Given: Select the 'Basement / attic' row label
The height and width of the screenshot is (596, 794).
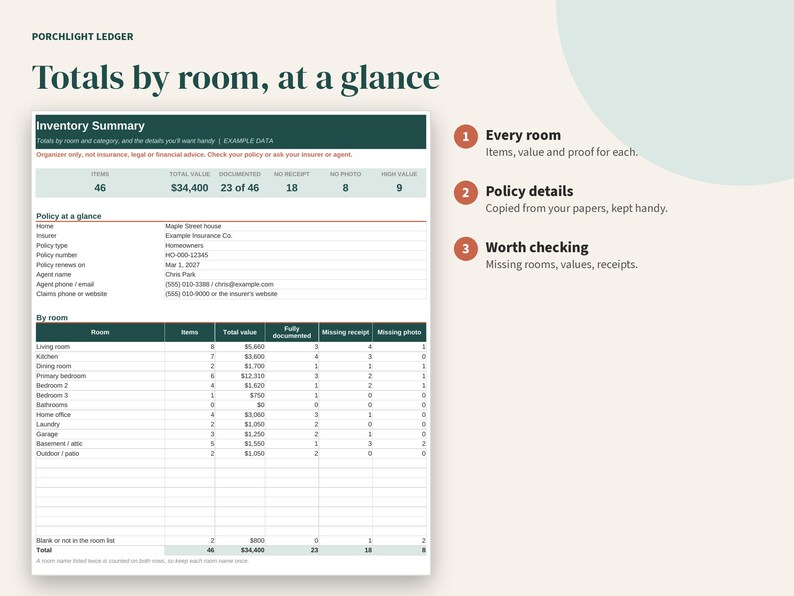Looking at the screenshot, I should (x=59, y=444).
